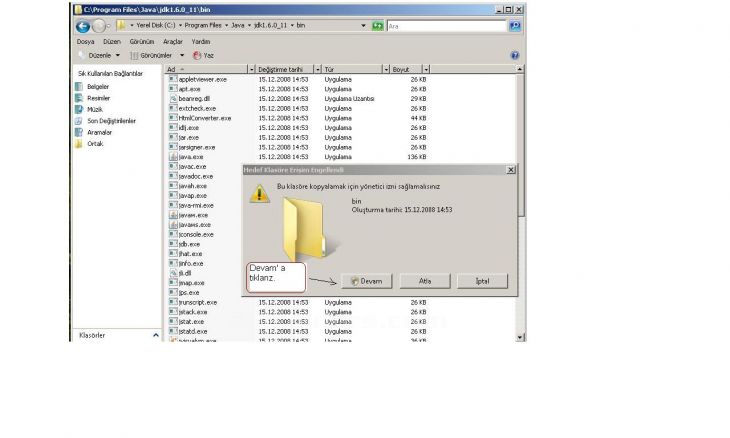The image size is (730, 438).
Task: Select javaw.exe file icon
Action: [173, 215]
